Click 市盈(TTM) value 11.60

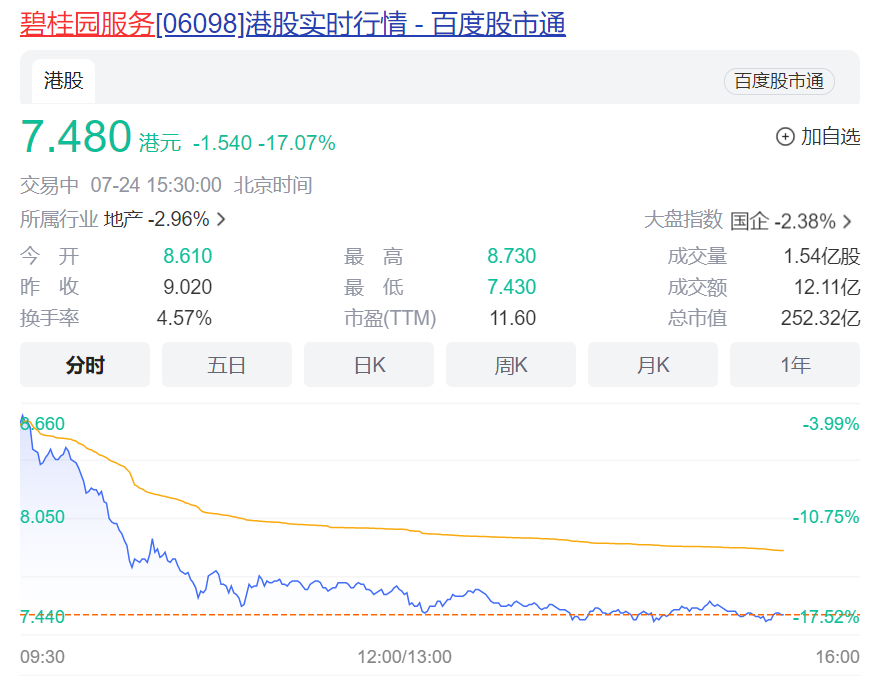[x=513, y=318]
